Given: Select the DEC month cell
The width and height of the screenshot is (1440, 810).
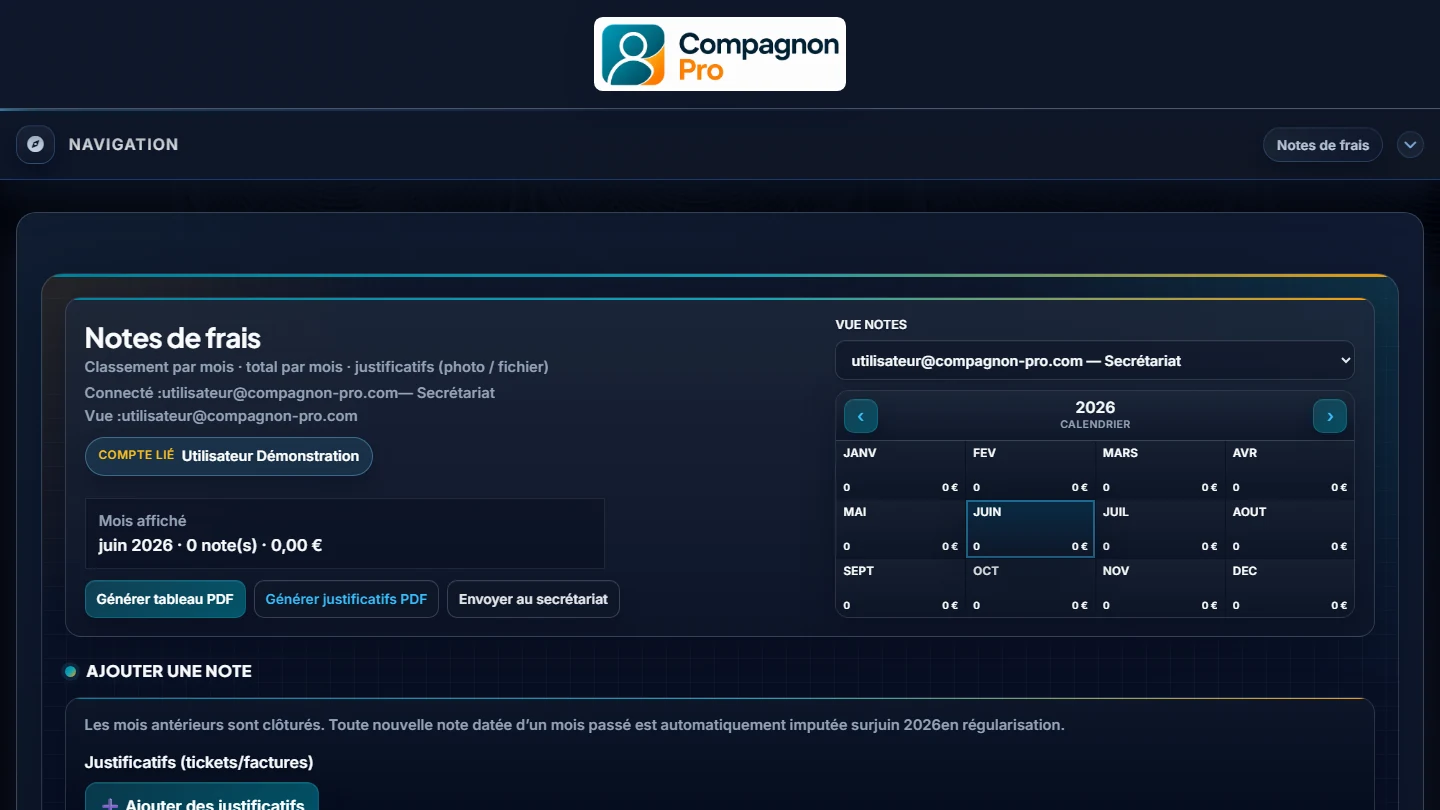Looking at the screenshot, I should tap(1290, 588).
